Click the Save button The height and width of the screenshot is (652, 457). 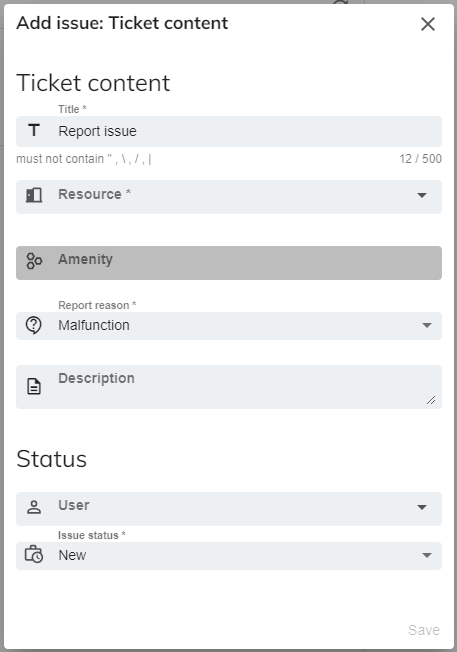[x=424, y=630]
